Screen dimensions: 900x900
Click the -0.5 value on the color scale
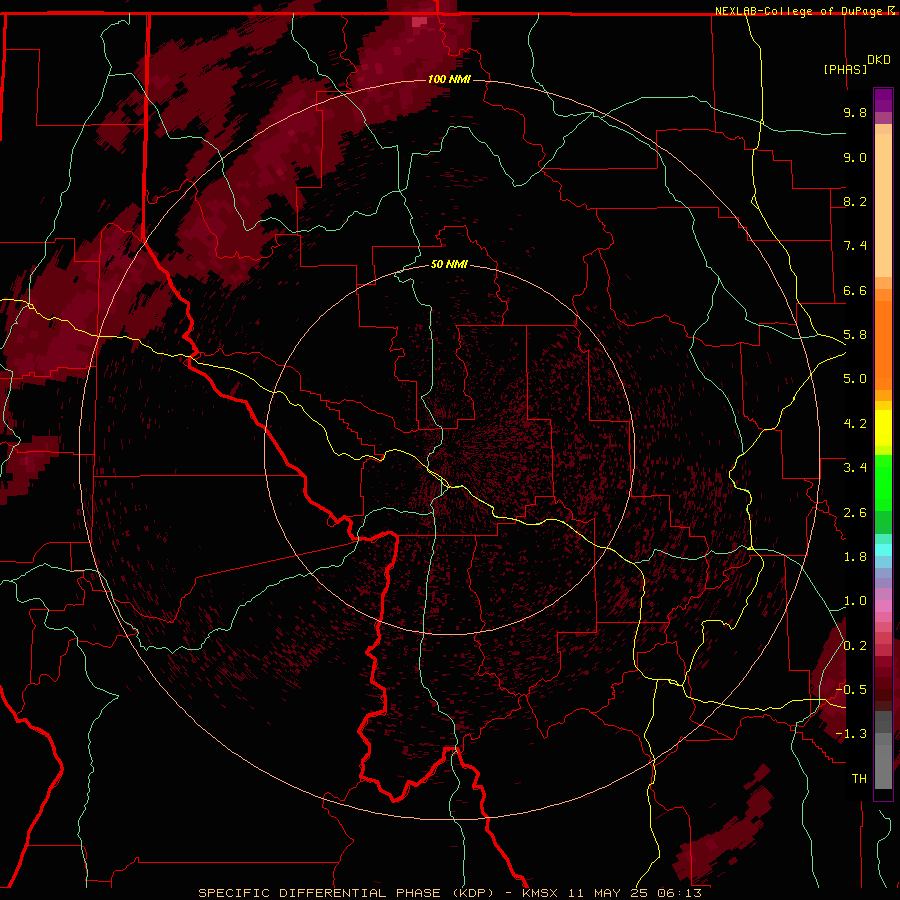852,690
